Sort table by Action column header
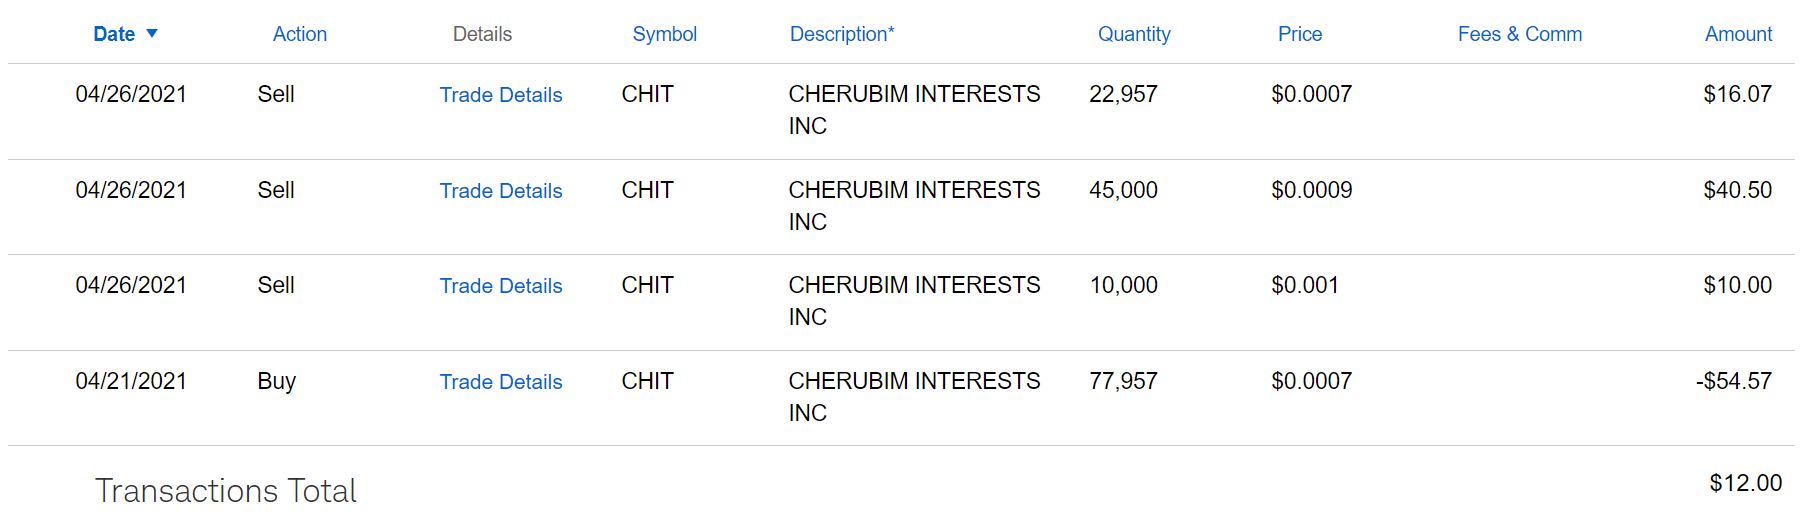The height and width of the screenshot is (523, 1802). (299, 34)
